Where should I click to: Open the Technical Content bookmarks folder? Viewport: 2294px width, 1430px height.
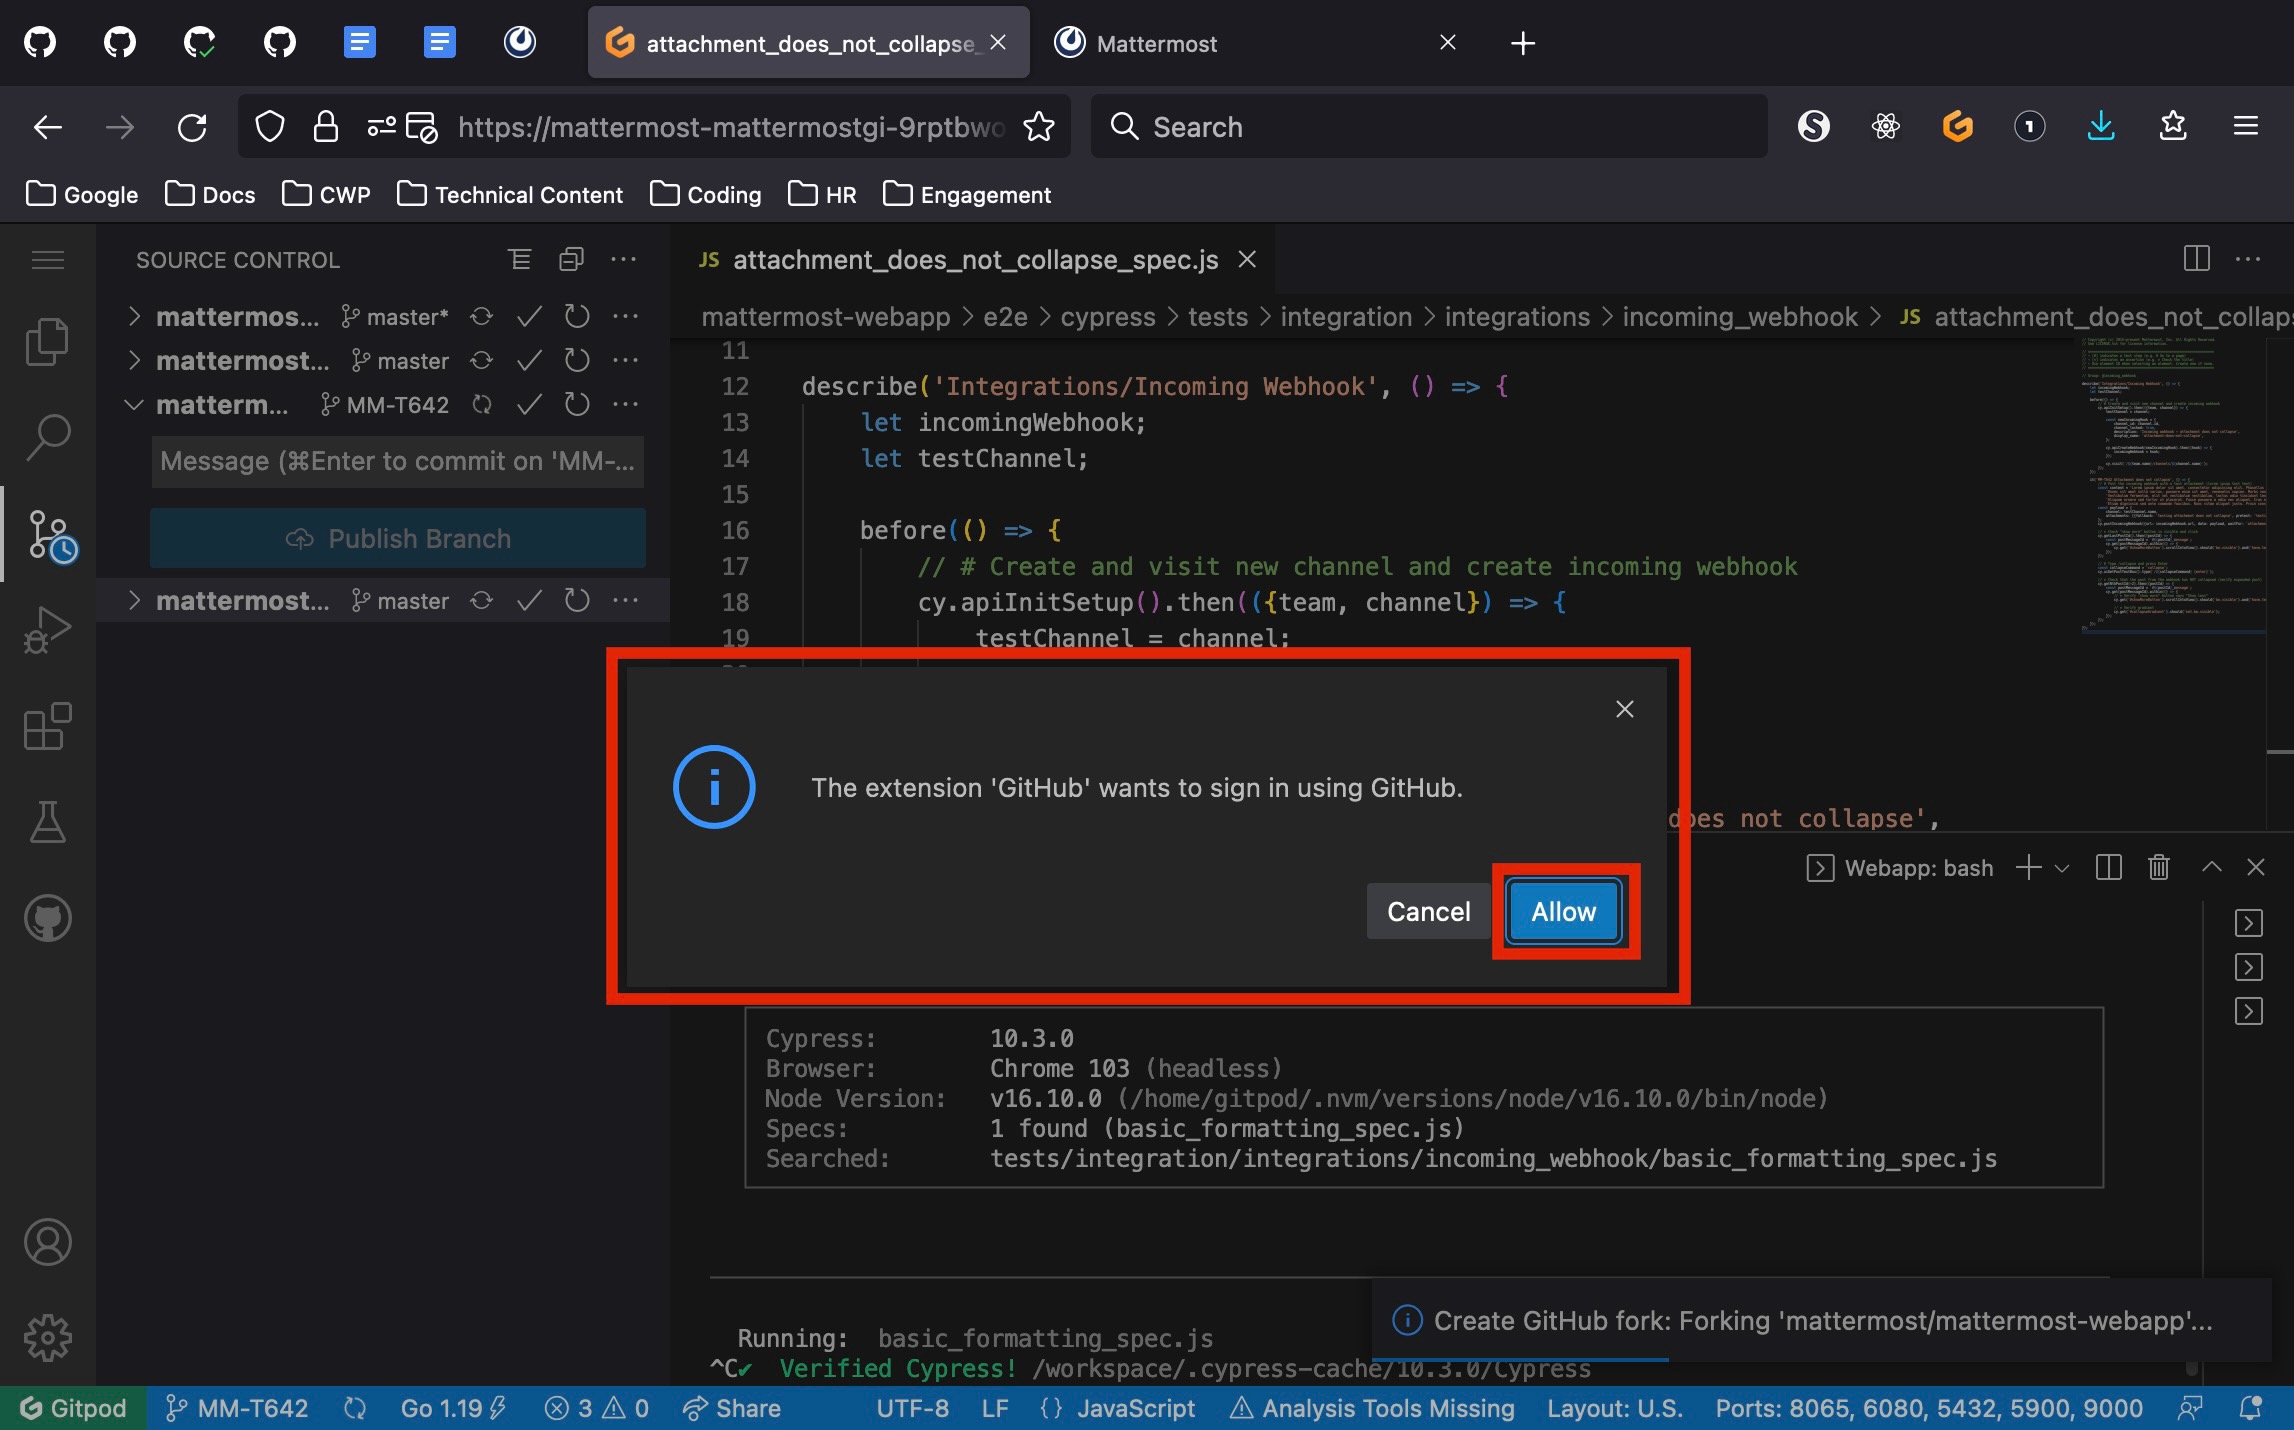510,194
